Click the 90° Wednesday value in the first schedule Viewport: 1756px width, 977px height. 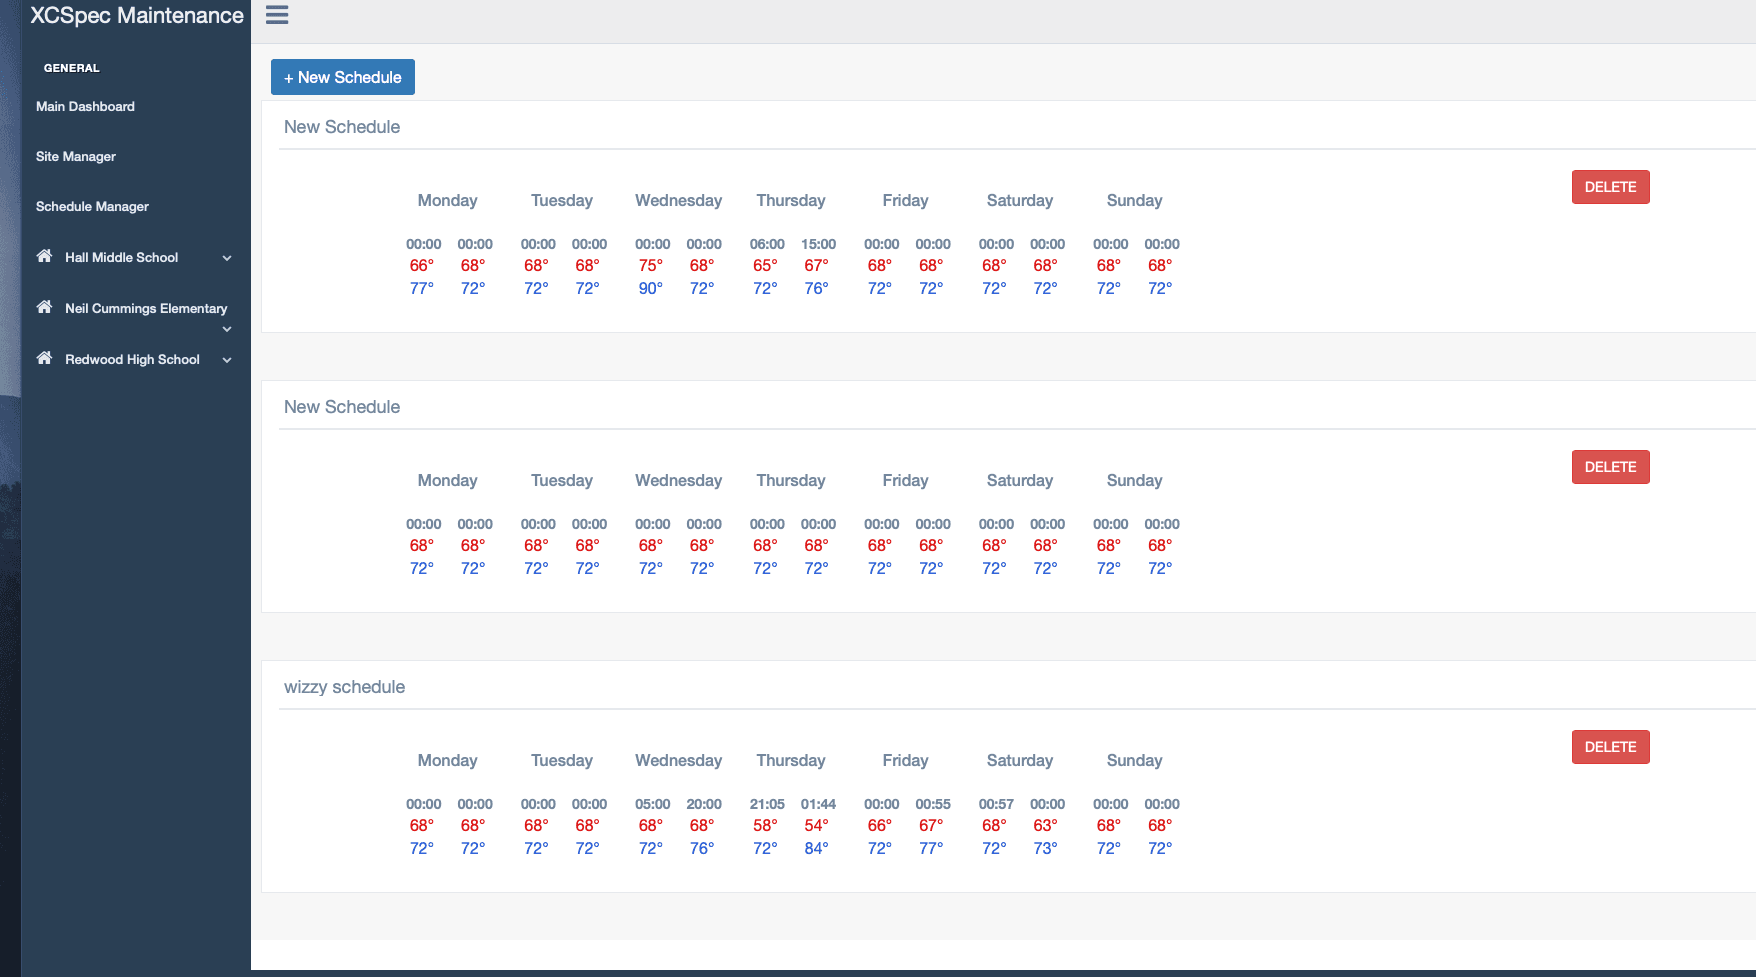click(x=650, y=289)
